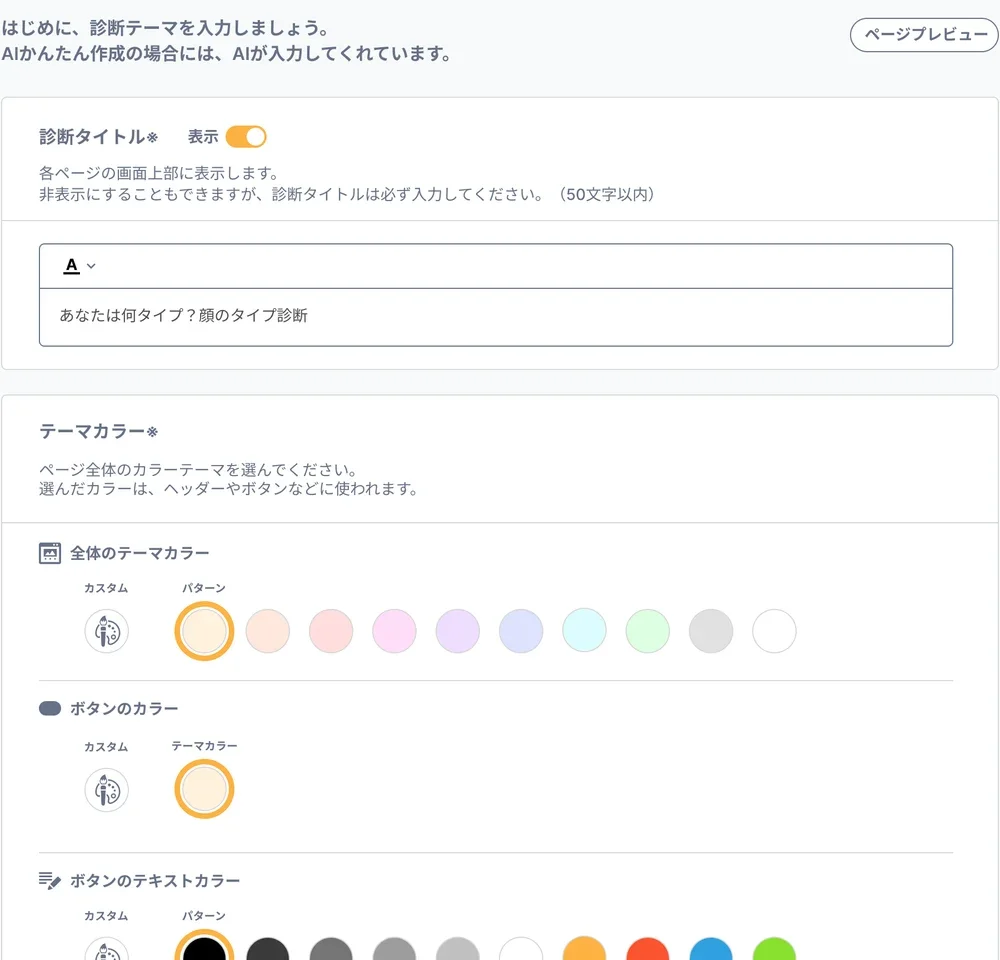Select the lavender theme color swatch
1000x960 pixels.
[457, 631]
